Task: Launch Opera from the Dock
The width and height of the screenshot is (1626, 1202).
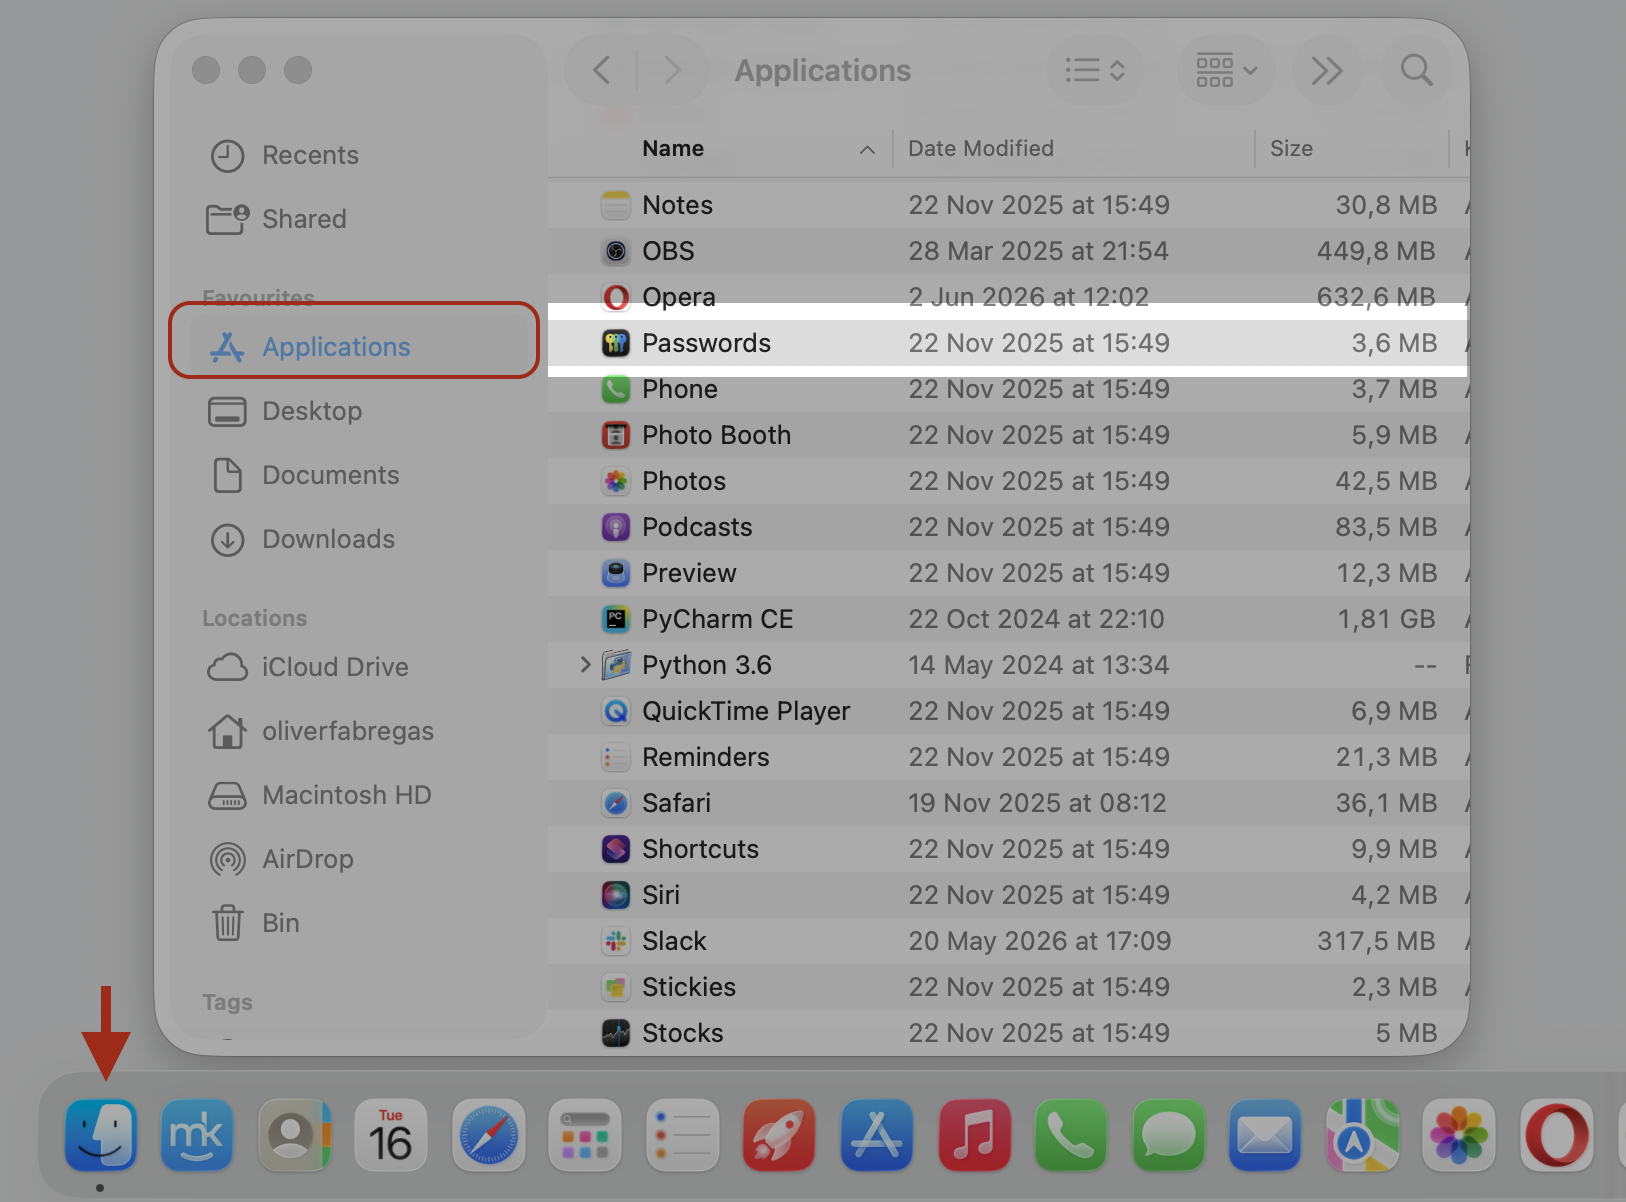Action: coord(1555,1135)
